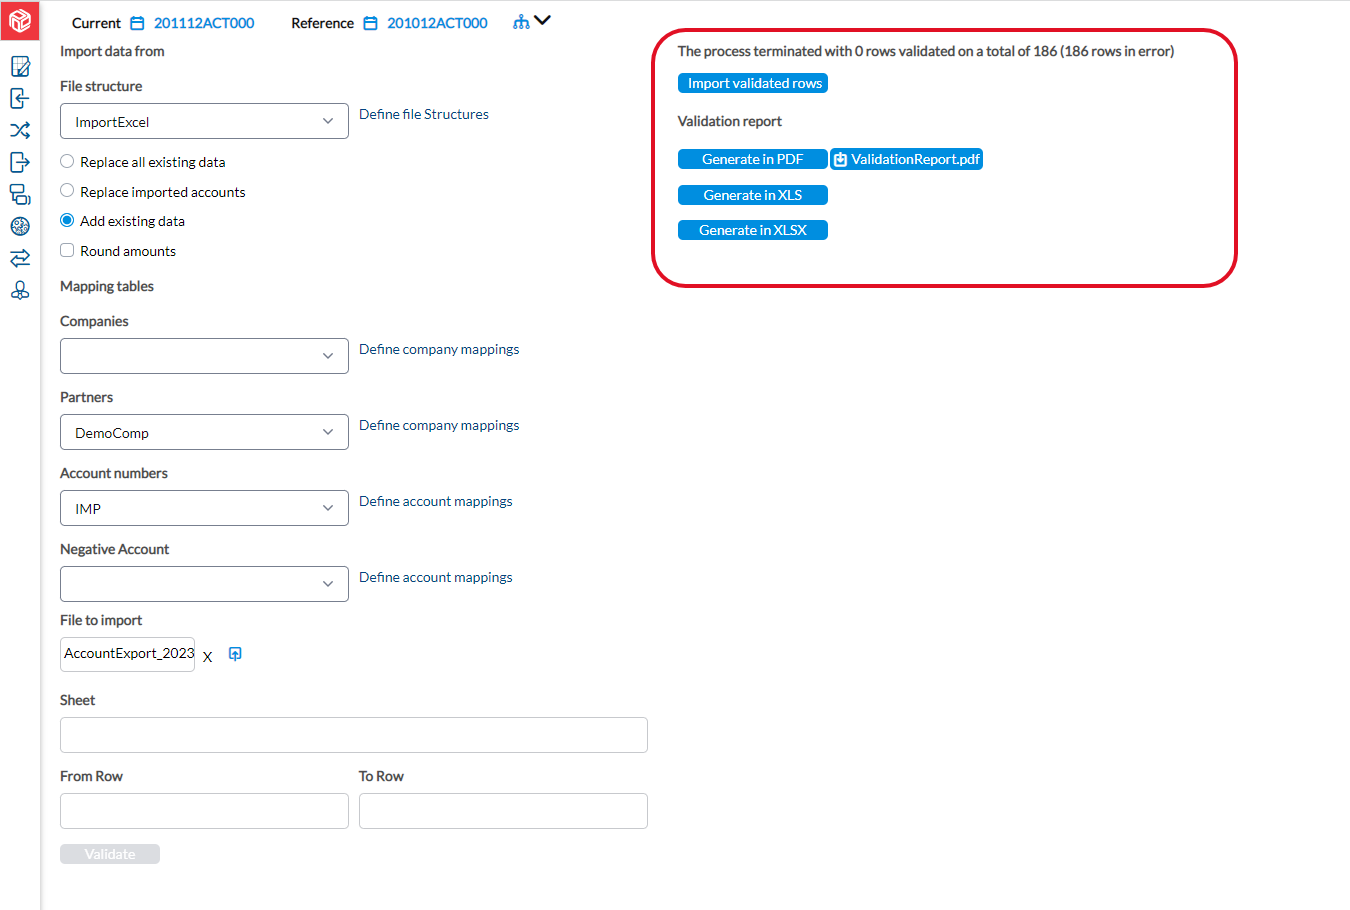Click the globe currency sidebar icon

(20, 226)
